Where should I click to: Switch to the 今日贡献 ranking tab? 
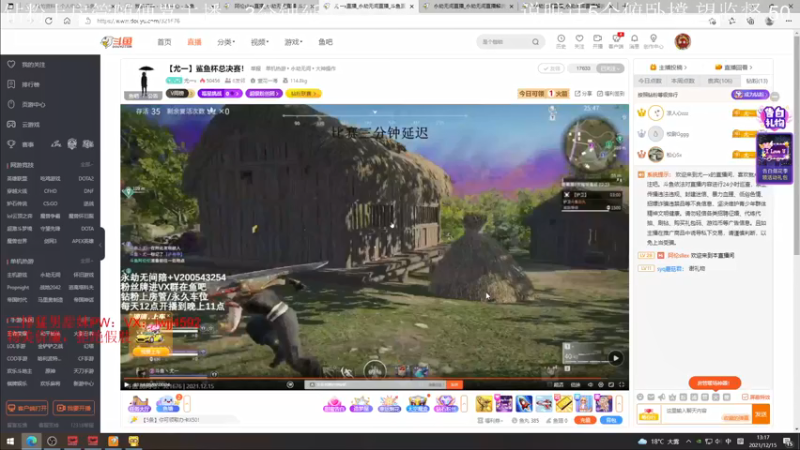click(x=649, y=81)
